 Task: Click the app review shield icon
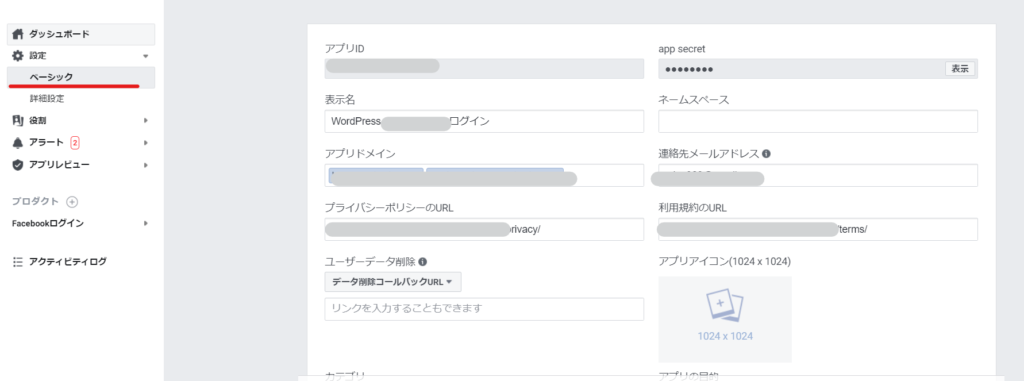18,165
